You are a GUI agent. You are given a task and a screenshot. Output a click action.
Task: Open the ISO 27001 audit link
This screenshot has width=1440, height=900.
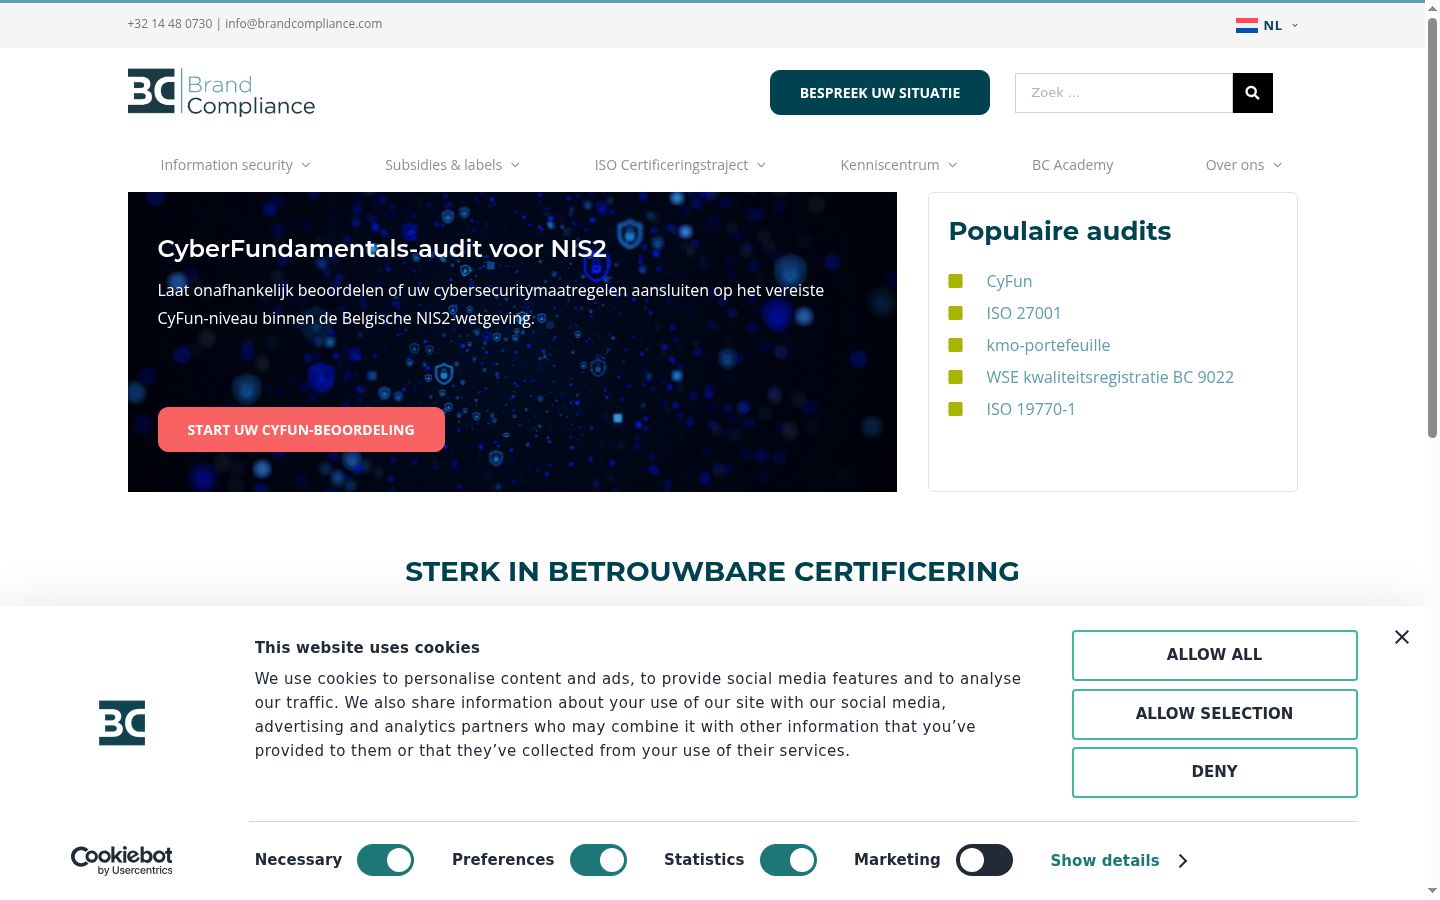pyautogui.click(x=1023, y=313)
